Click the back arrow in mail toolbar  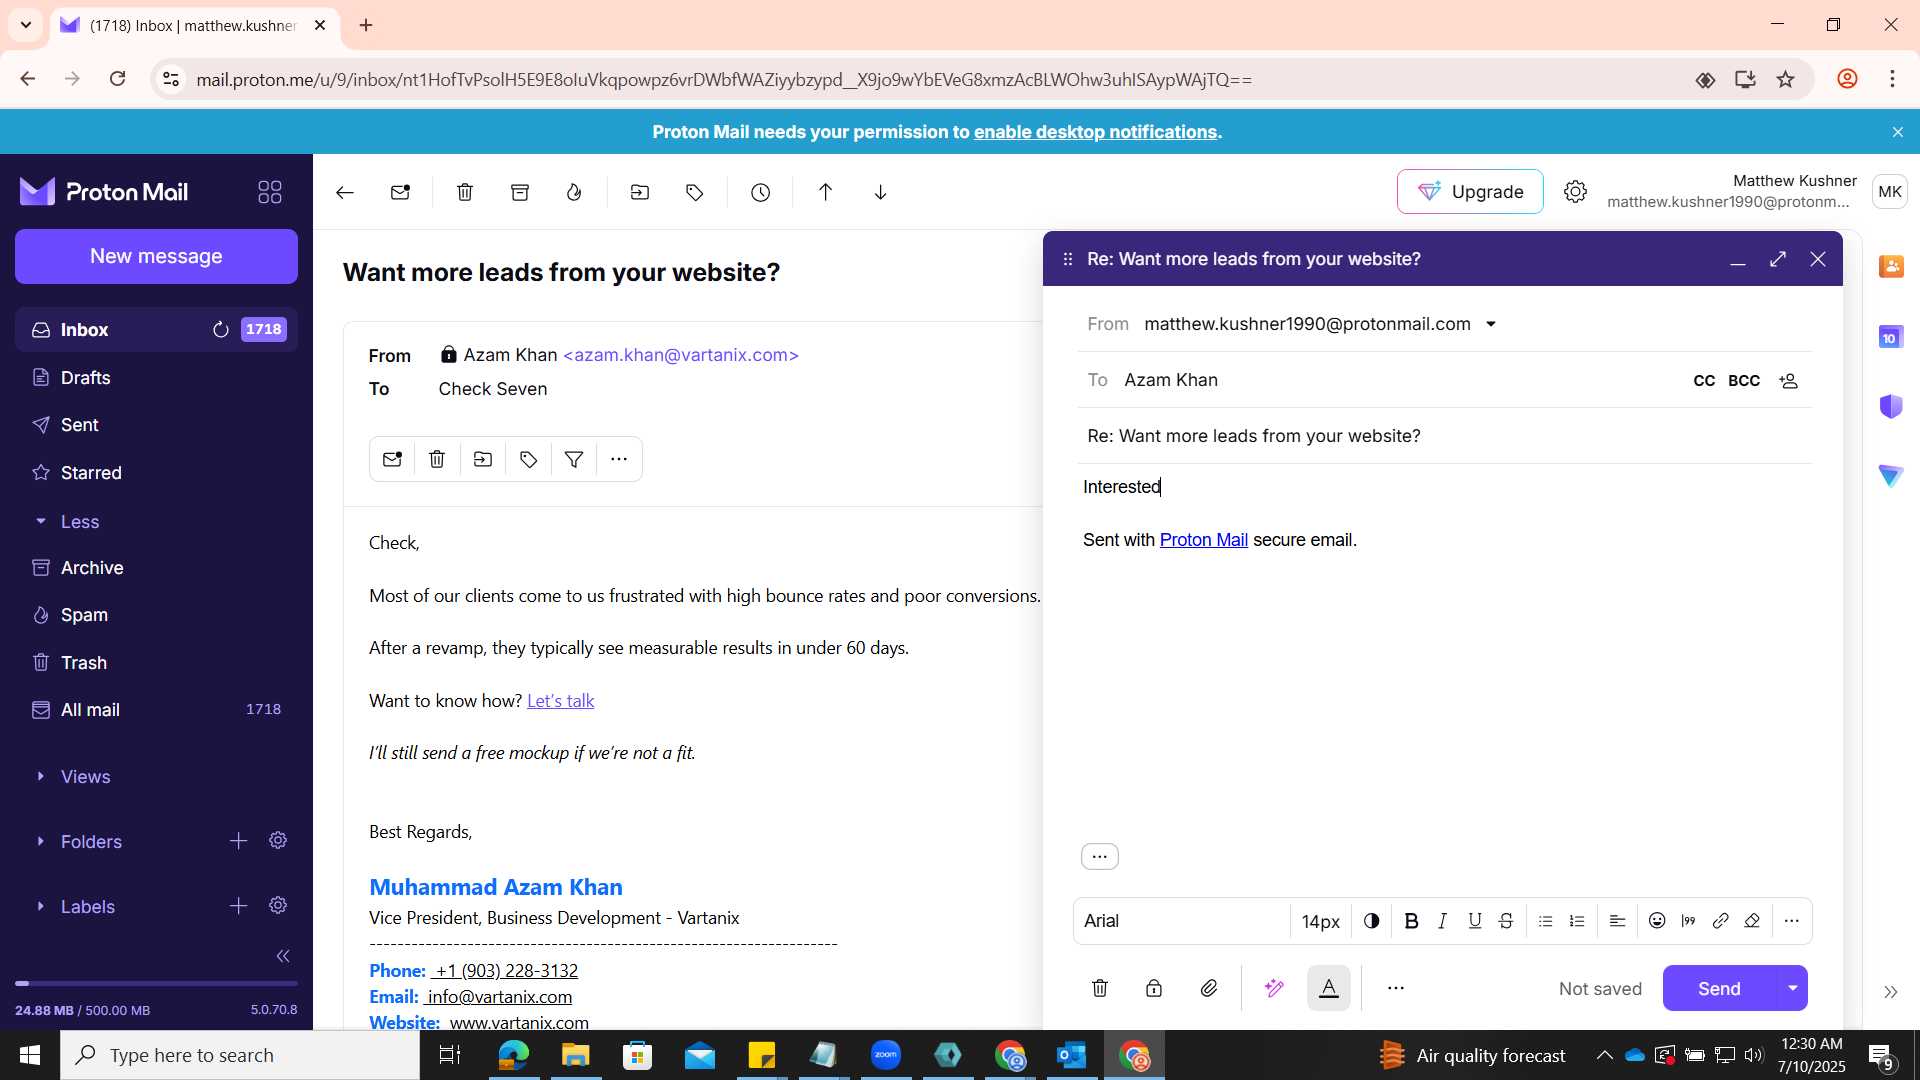(345, 192)
